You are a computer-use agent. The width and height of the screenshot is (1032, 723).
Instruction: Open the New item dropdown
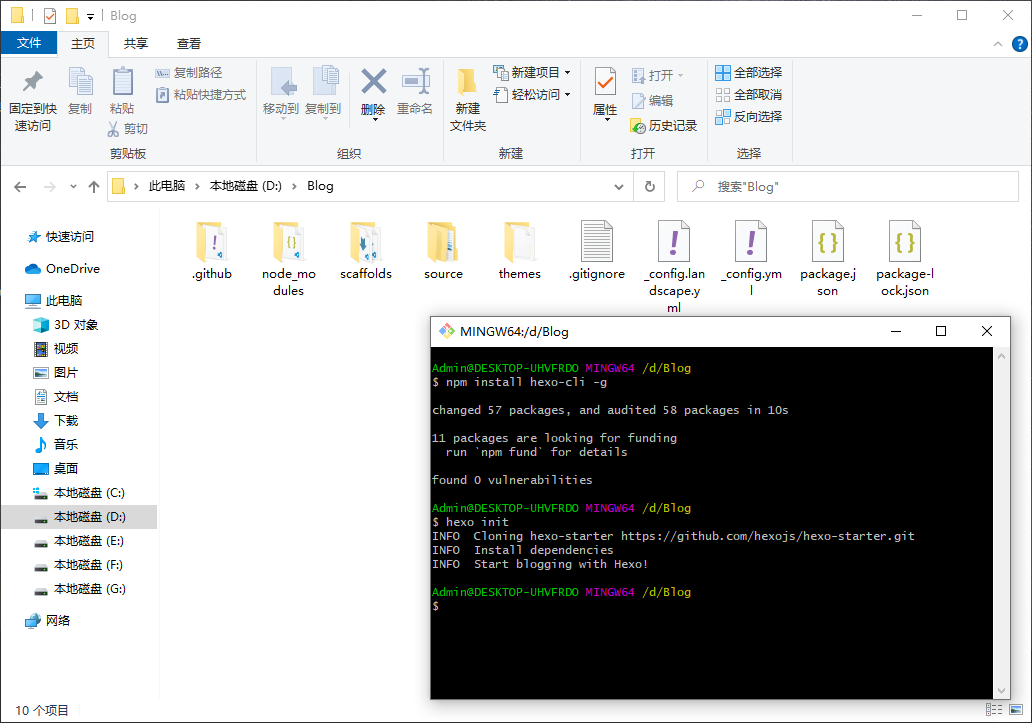532,72
